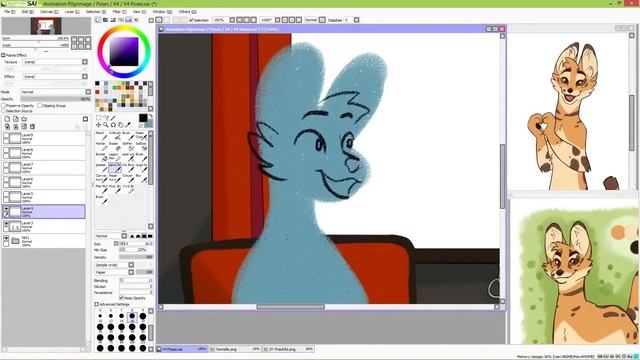Delete the current layer via trash icon
The height and width of the screenshot is (360, 640).
pos(33,127)
